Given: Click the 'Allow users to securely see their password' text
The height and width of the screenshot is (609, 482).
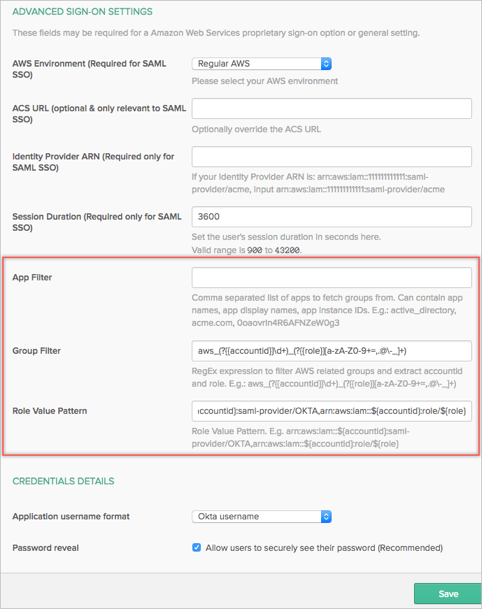Looking at the screenshot, I should pyautogui.click(x=324, y=548).
